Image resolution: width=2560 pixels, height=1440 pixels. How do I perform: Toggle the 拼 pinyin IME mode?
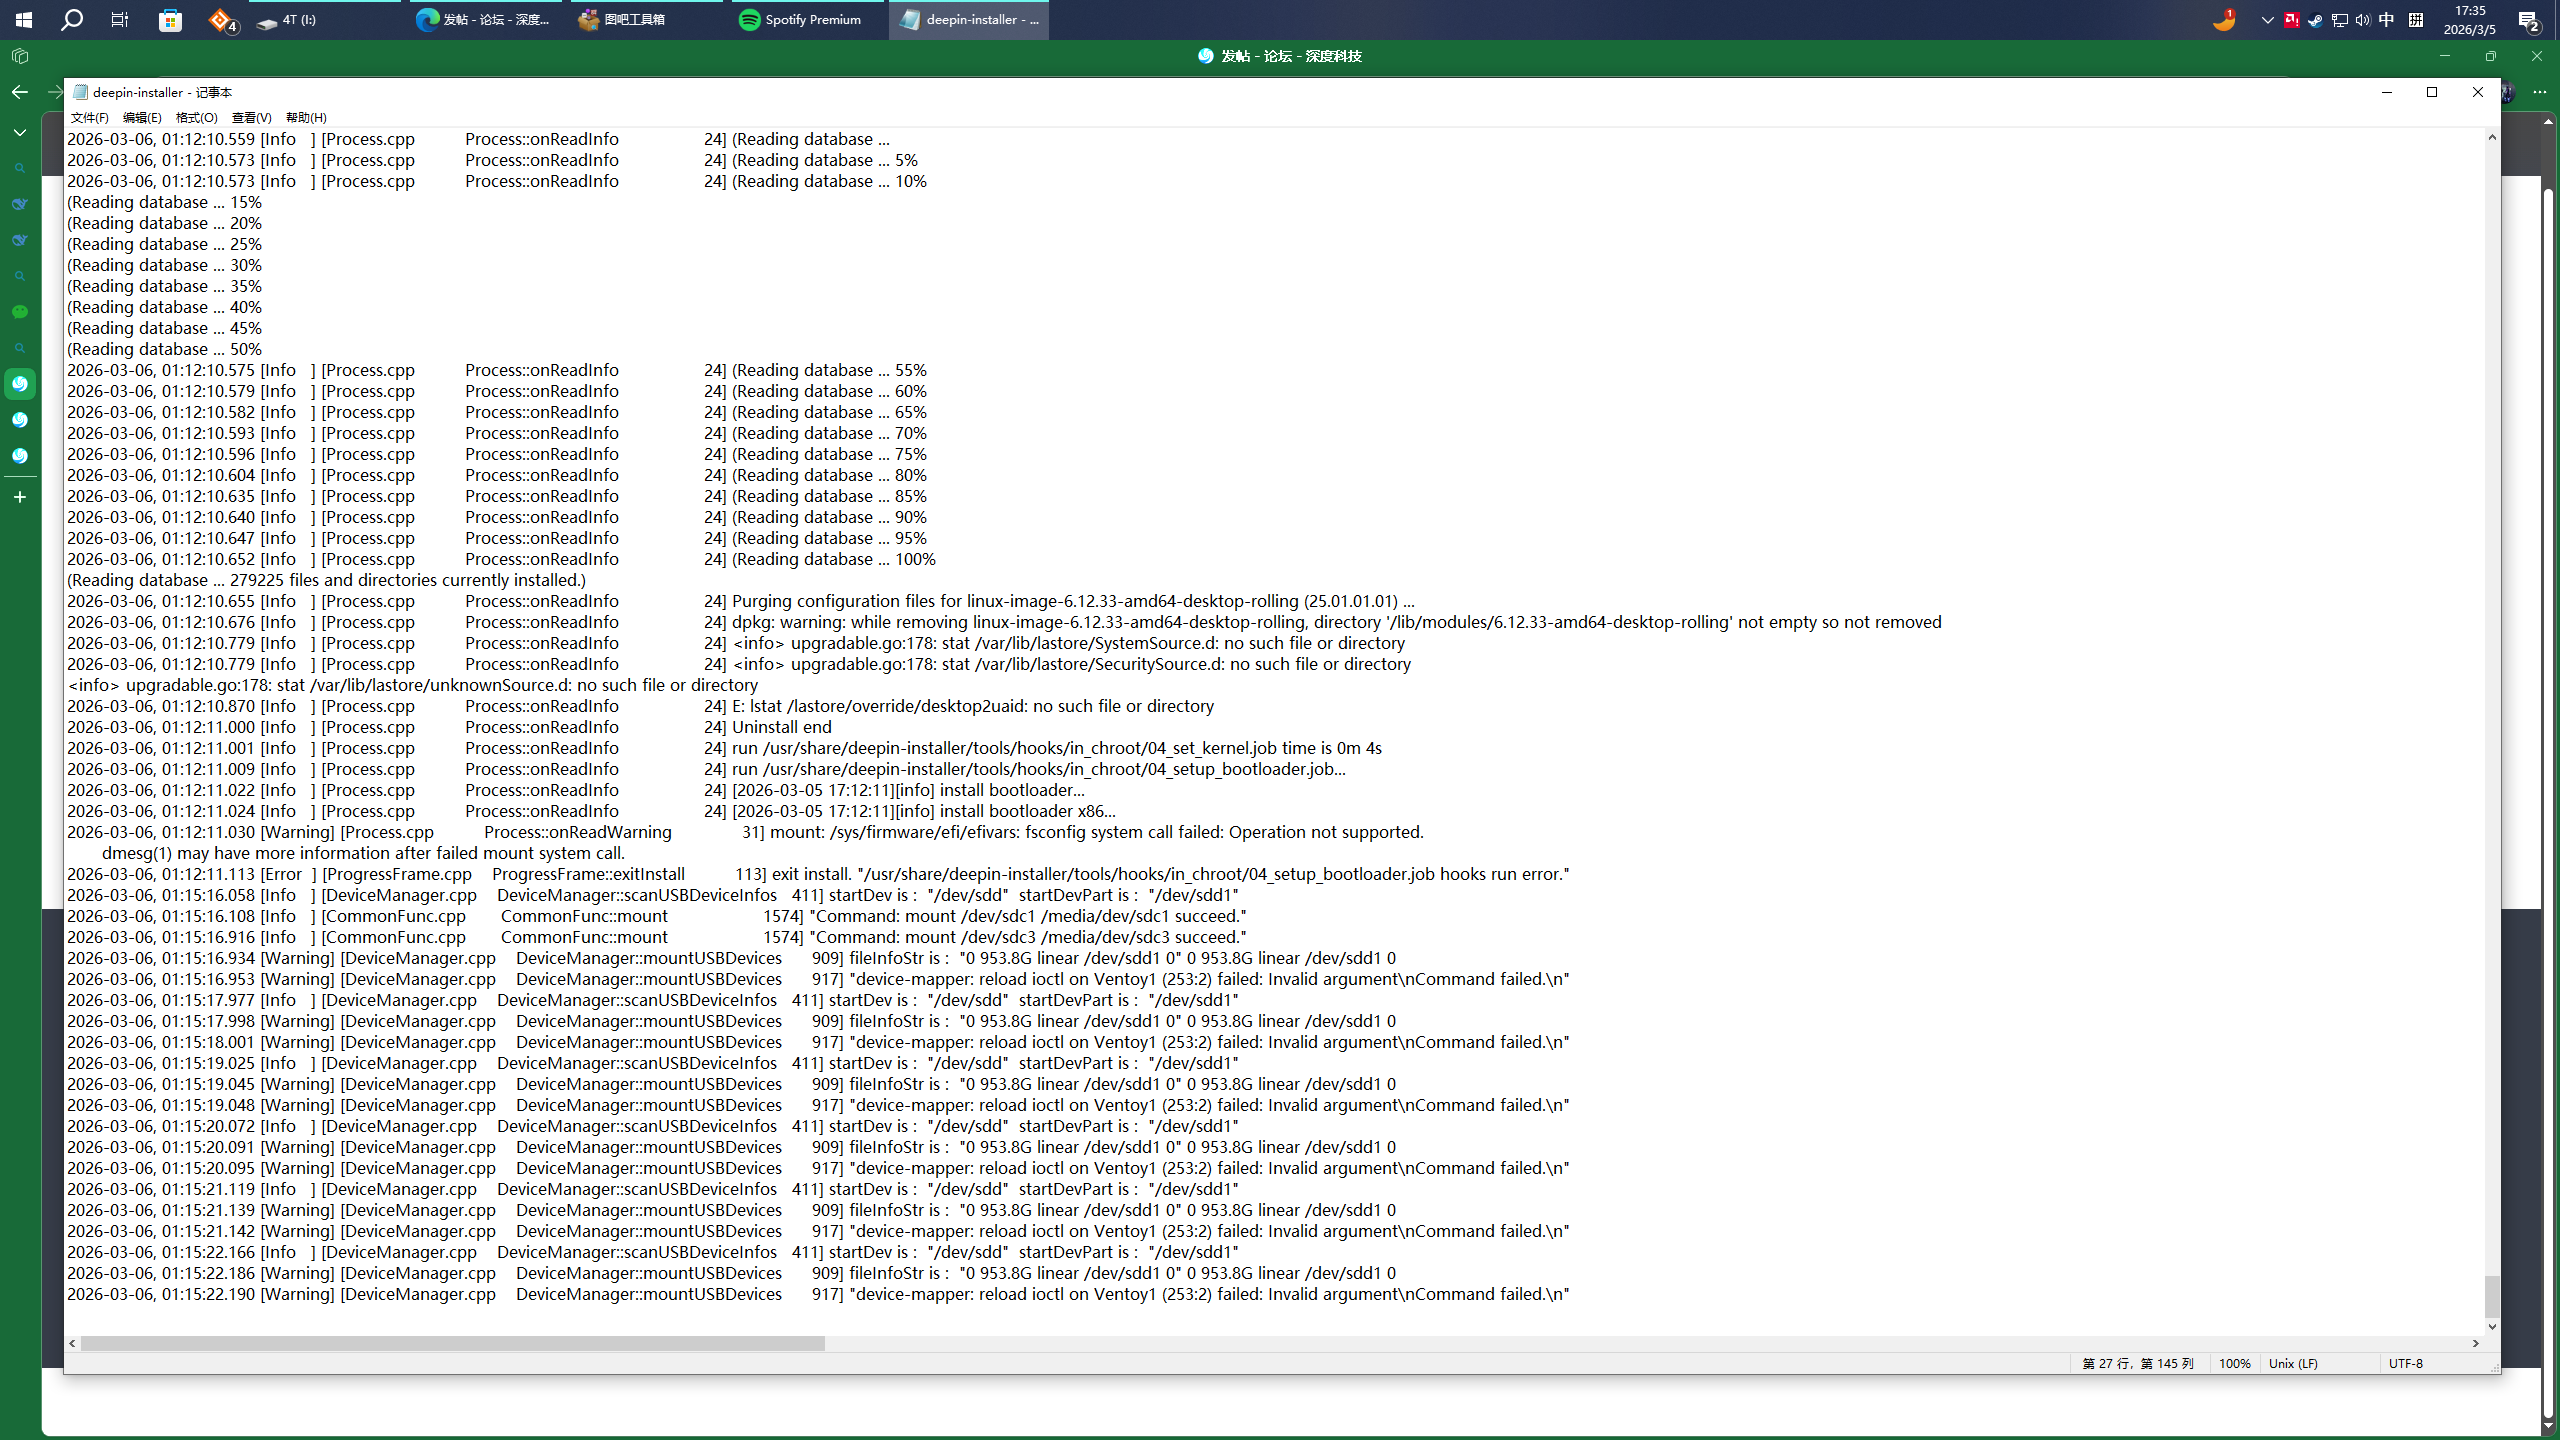[2416, 20]
